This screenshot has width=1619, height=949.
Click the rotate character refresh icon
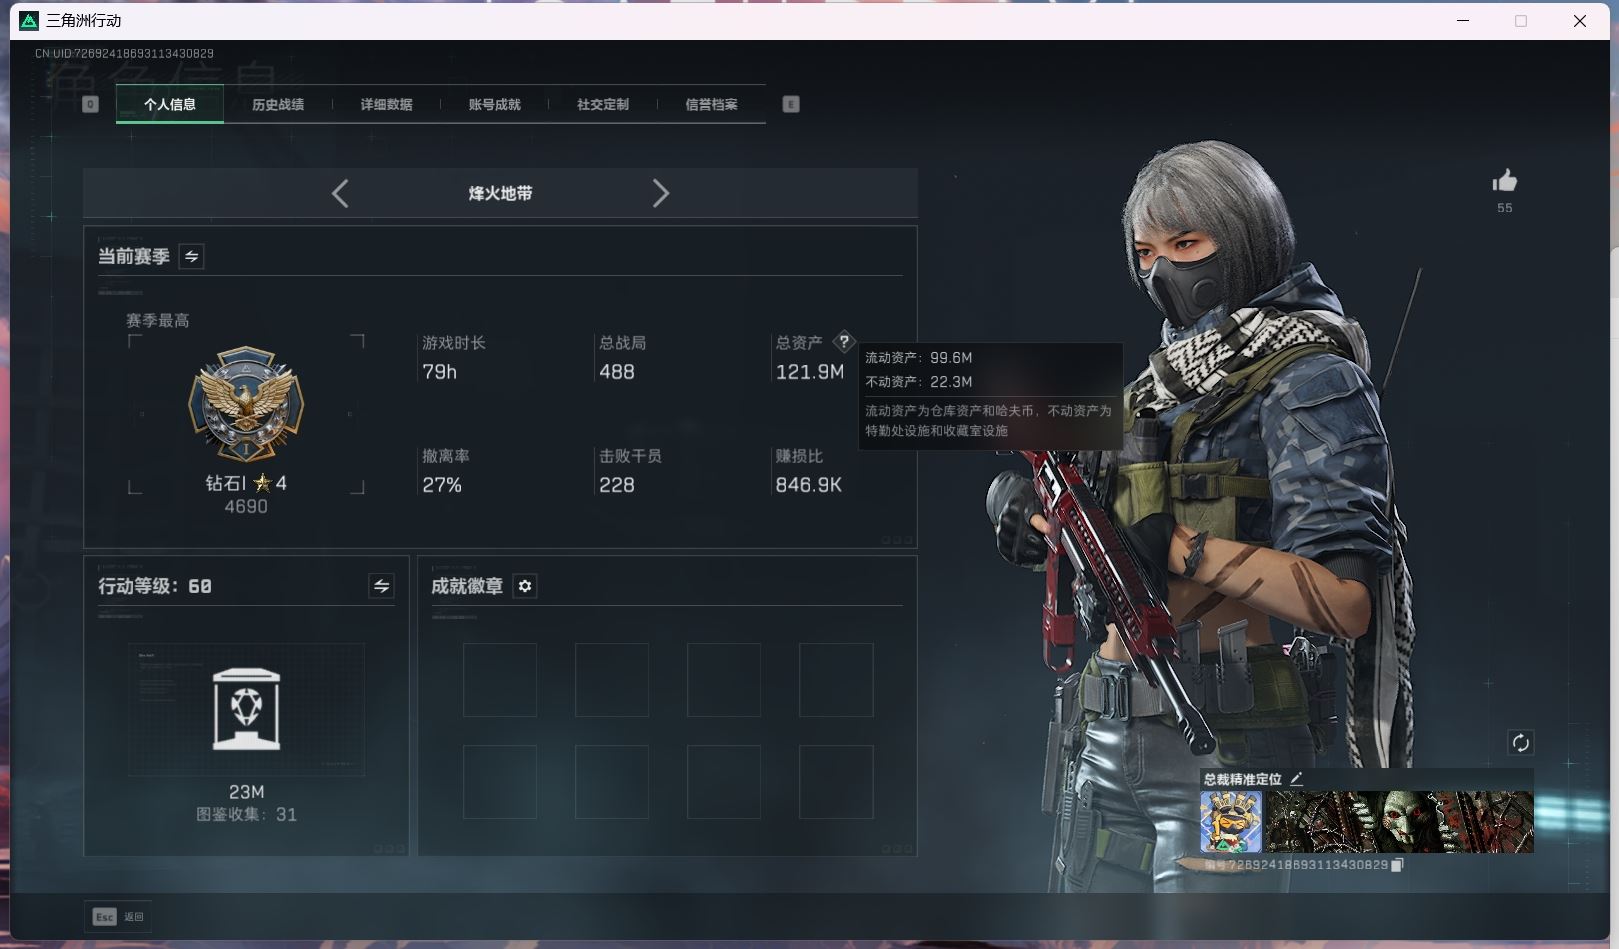[1520, 742]
